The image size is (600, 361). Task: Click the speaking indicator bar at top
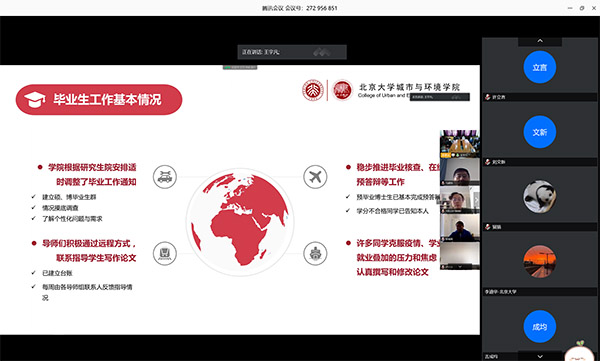point(292,52)
